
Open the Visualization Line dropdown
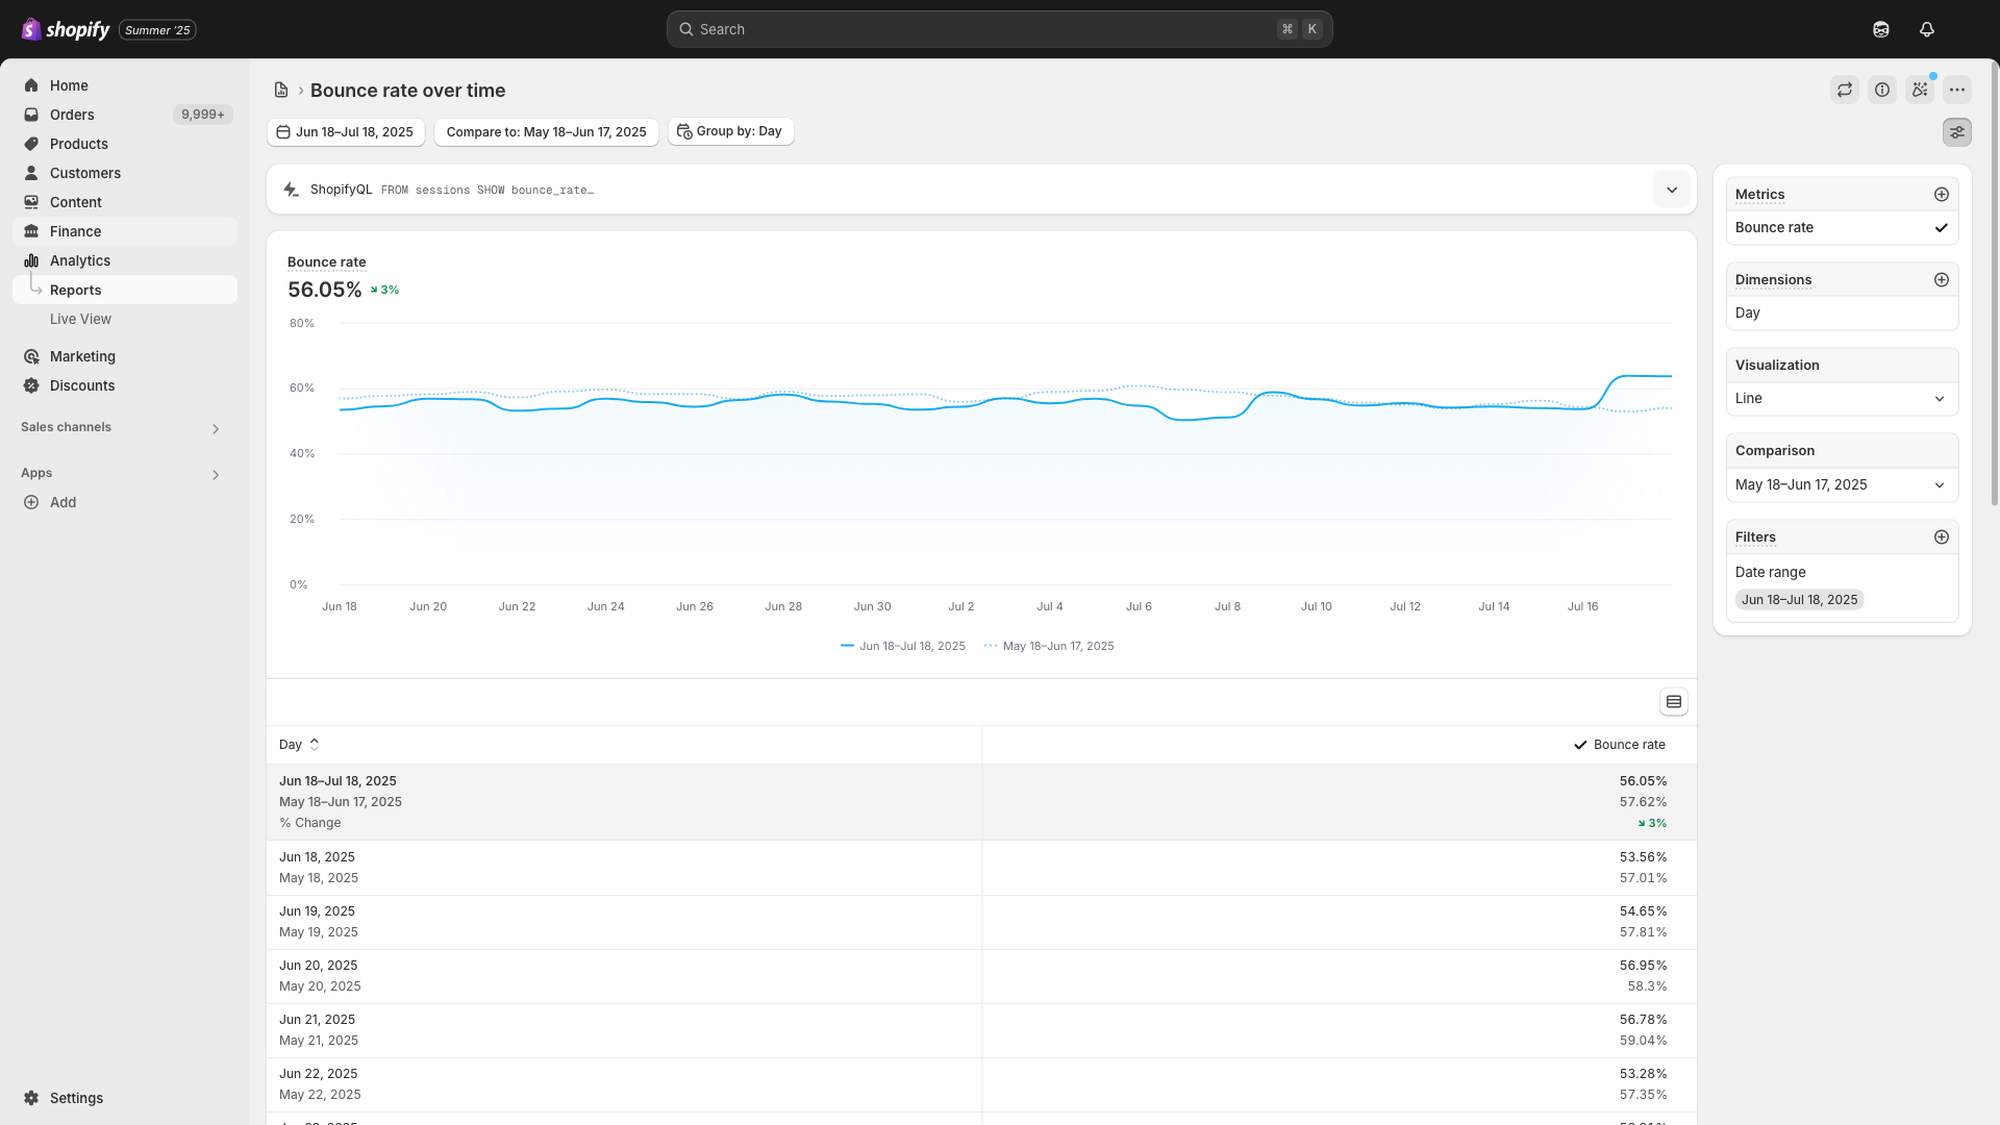pos(1841,398)
